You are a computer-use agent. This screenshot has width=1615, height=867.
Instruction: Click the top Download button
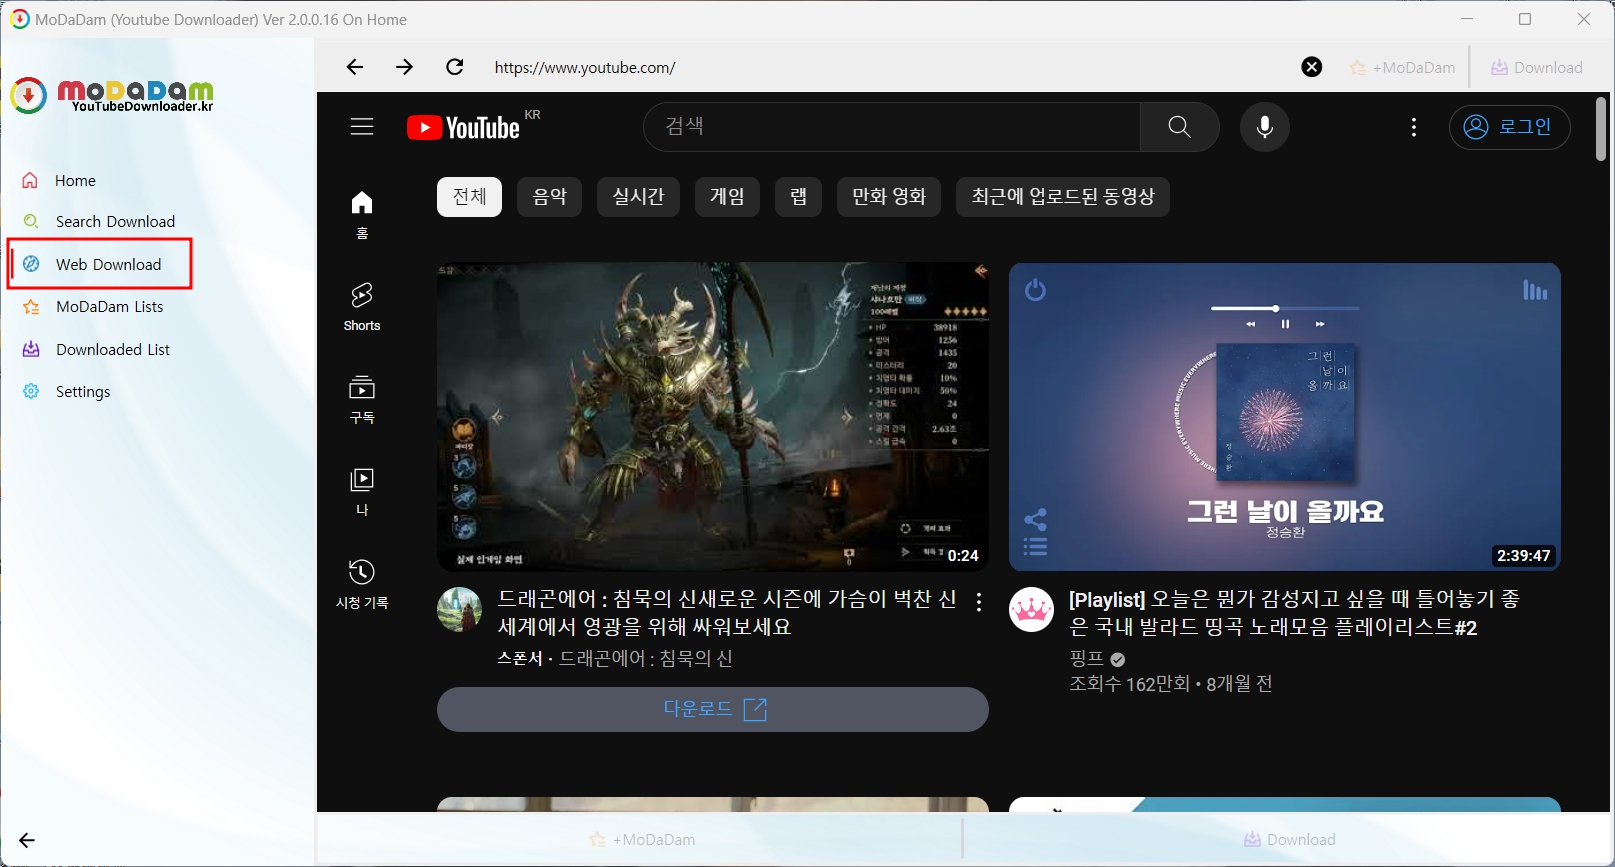coord(1537,68)
